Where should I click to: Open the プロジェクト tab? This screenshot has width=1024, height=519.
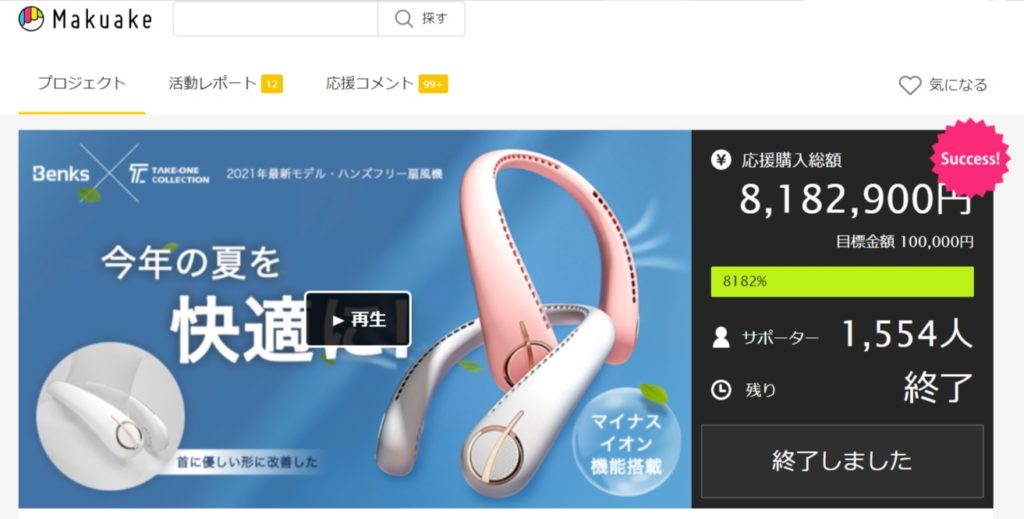click(82, 84)
